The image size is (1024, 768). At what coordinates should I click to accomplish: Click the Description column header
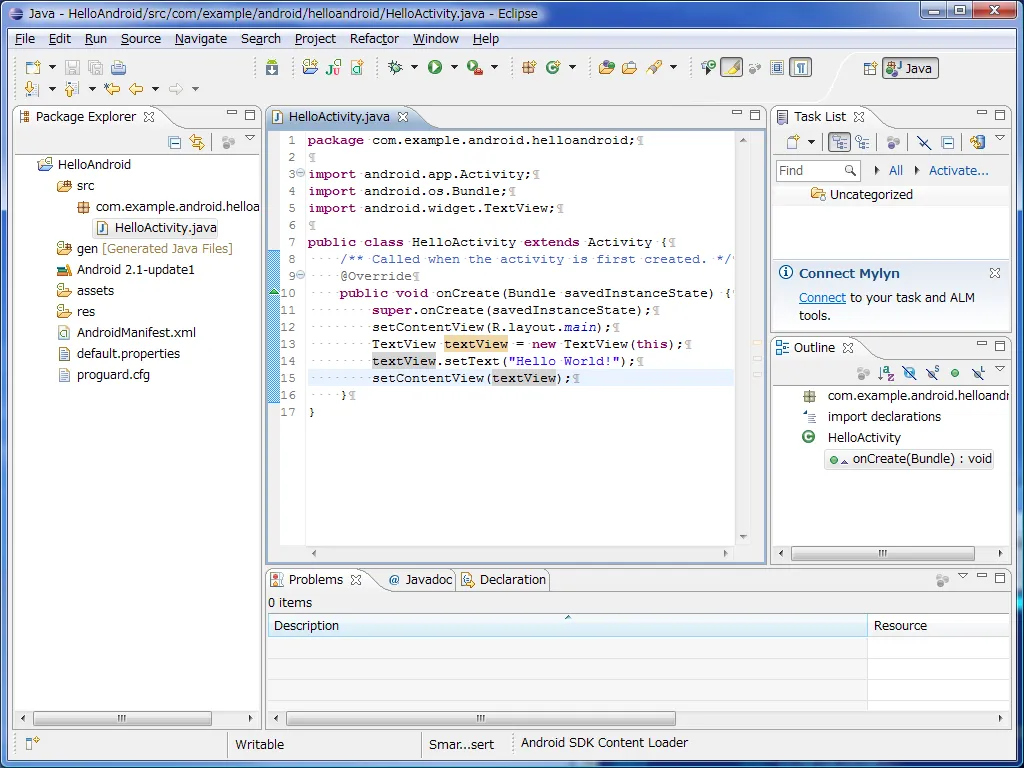point(567,626)
